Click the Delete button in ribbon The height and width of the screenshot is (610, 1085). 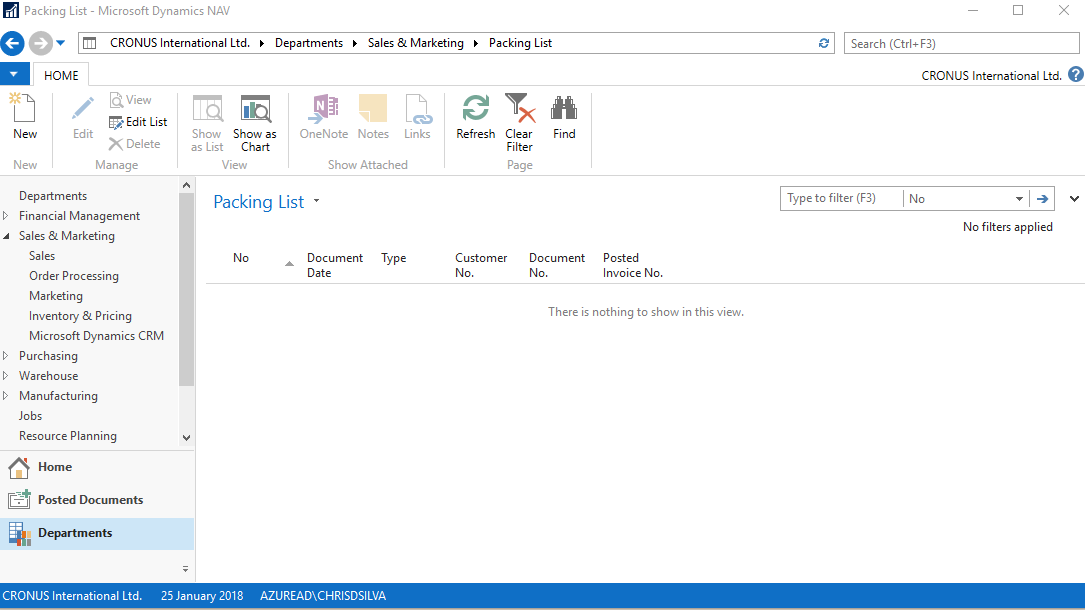135,144
